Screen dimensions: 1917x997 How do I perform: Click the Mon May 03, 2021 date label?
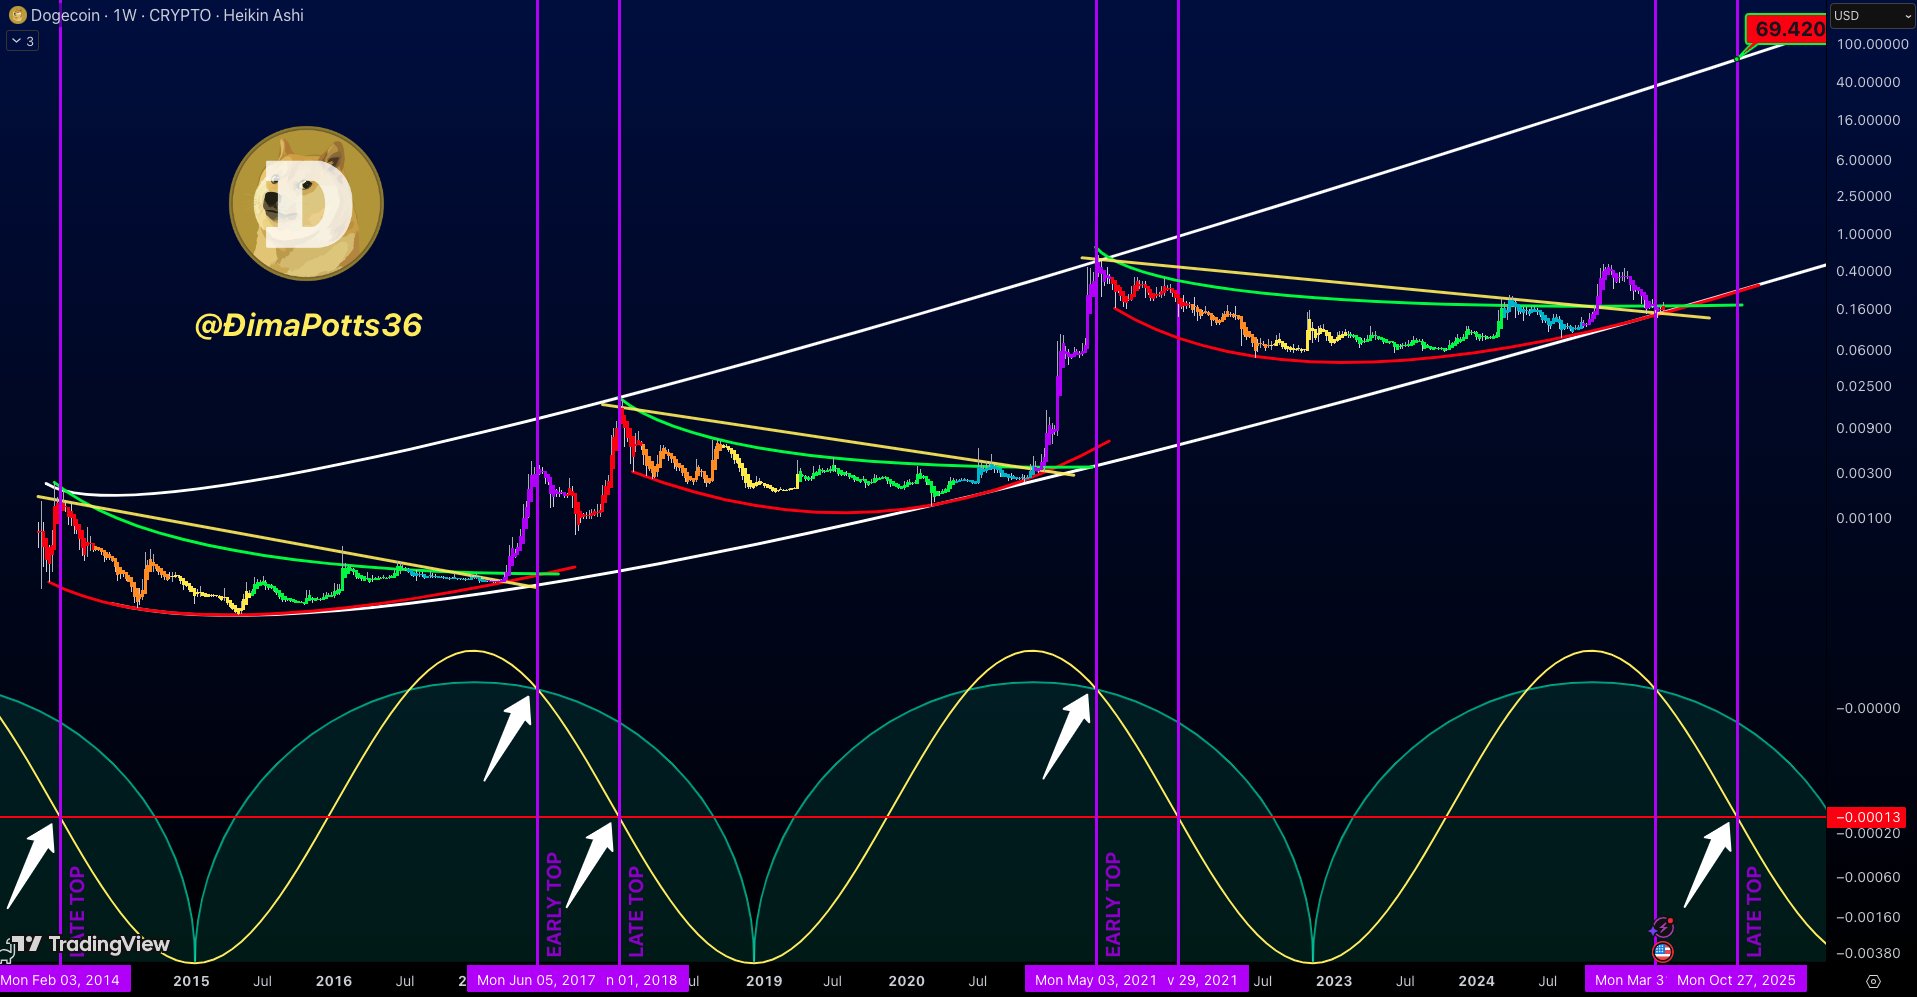(x=1095, y=980)
